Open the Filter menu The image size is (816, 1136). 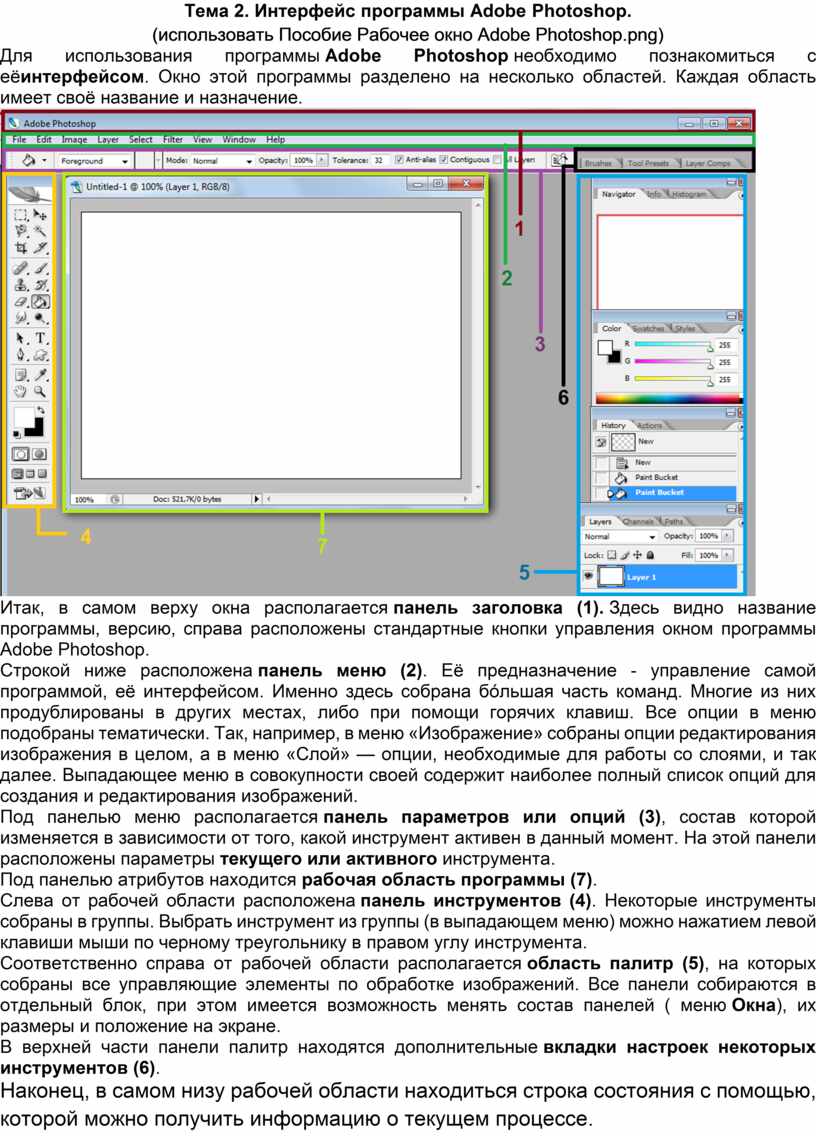(172, 140)
